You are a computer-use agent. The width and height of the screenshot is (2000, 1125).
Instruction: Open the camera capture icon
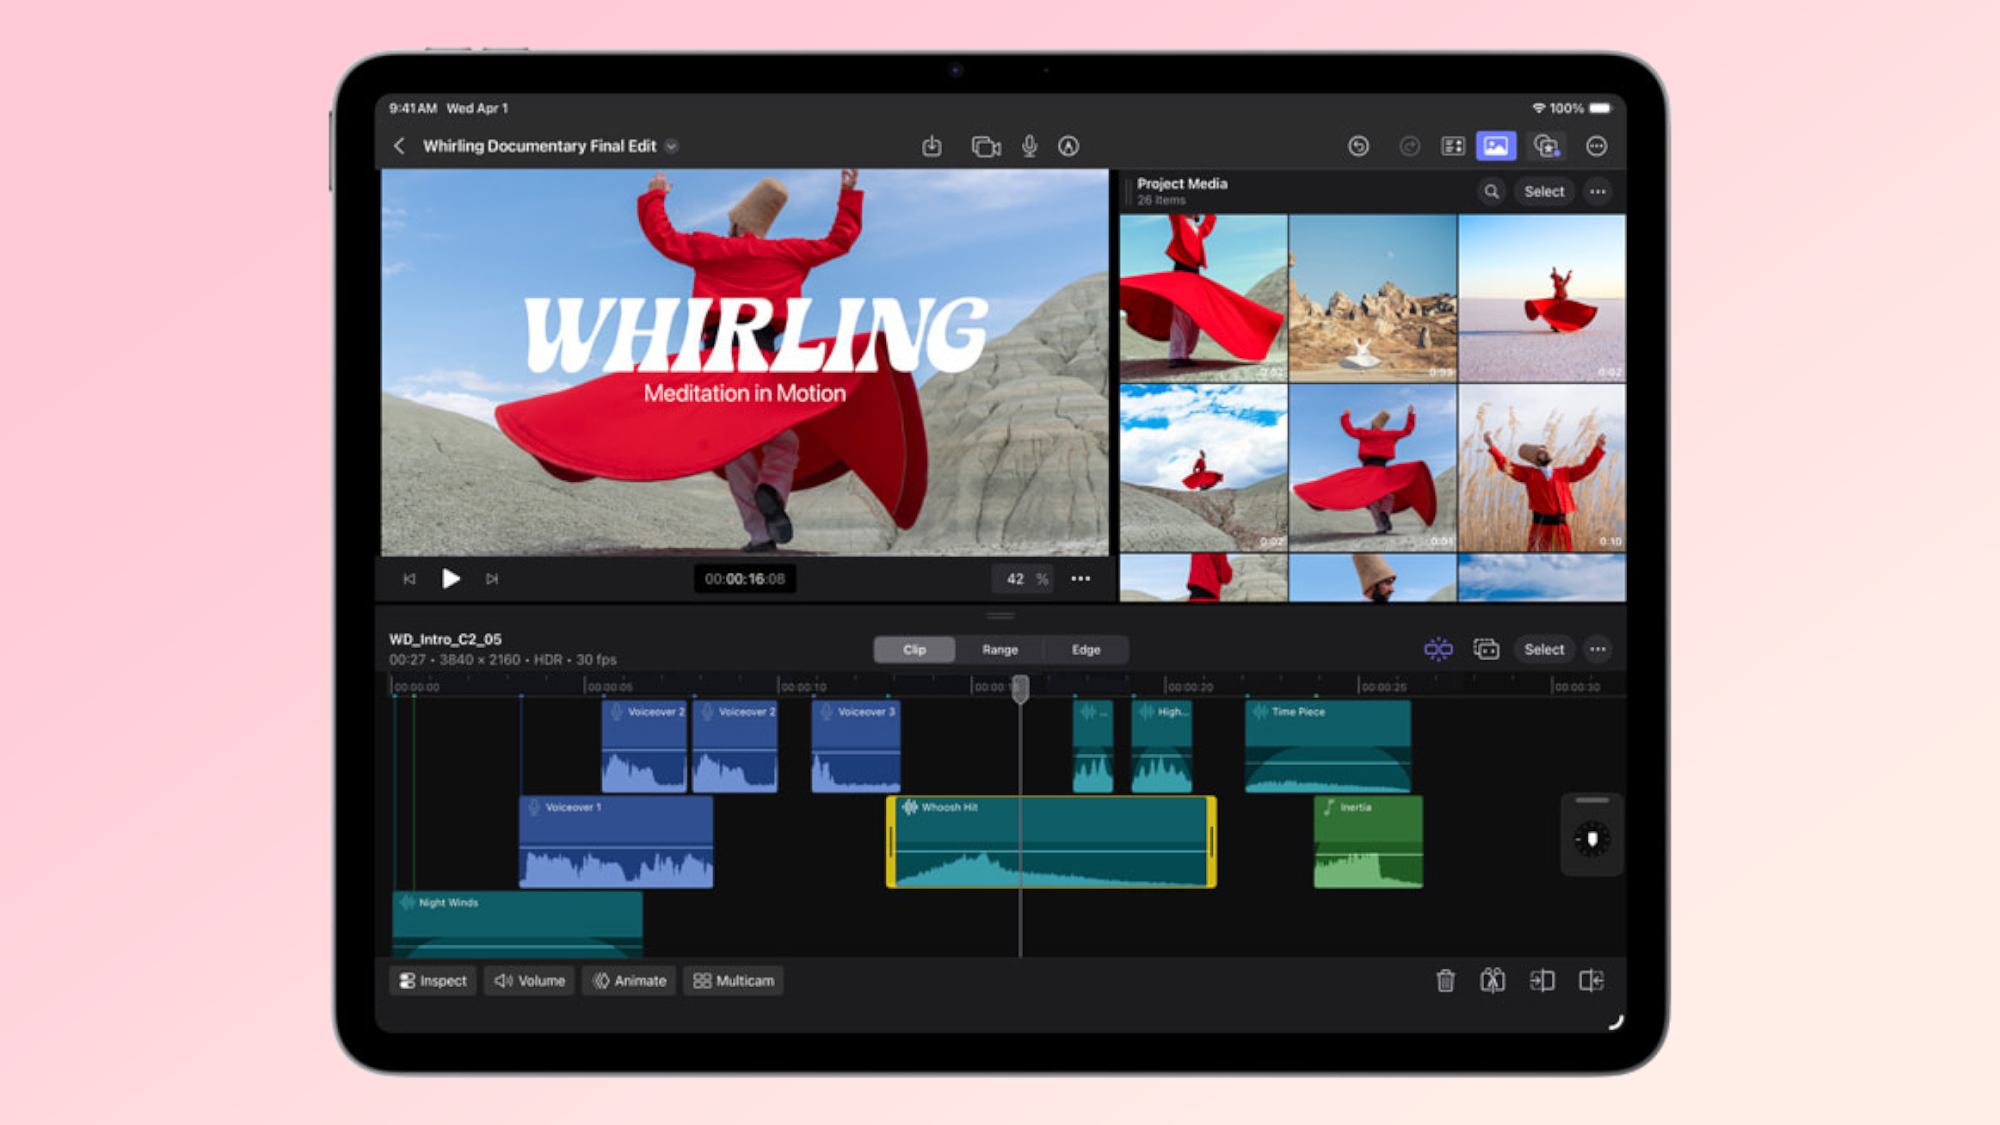pos(985,146)
